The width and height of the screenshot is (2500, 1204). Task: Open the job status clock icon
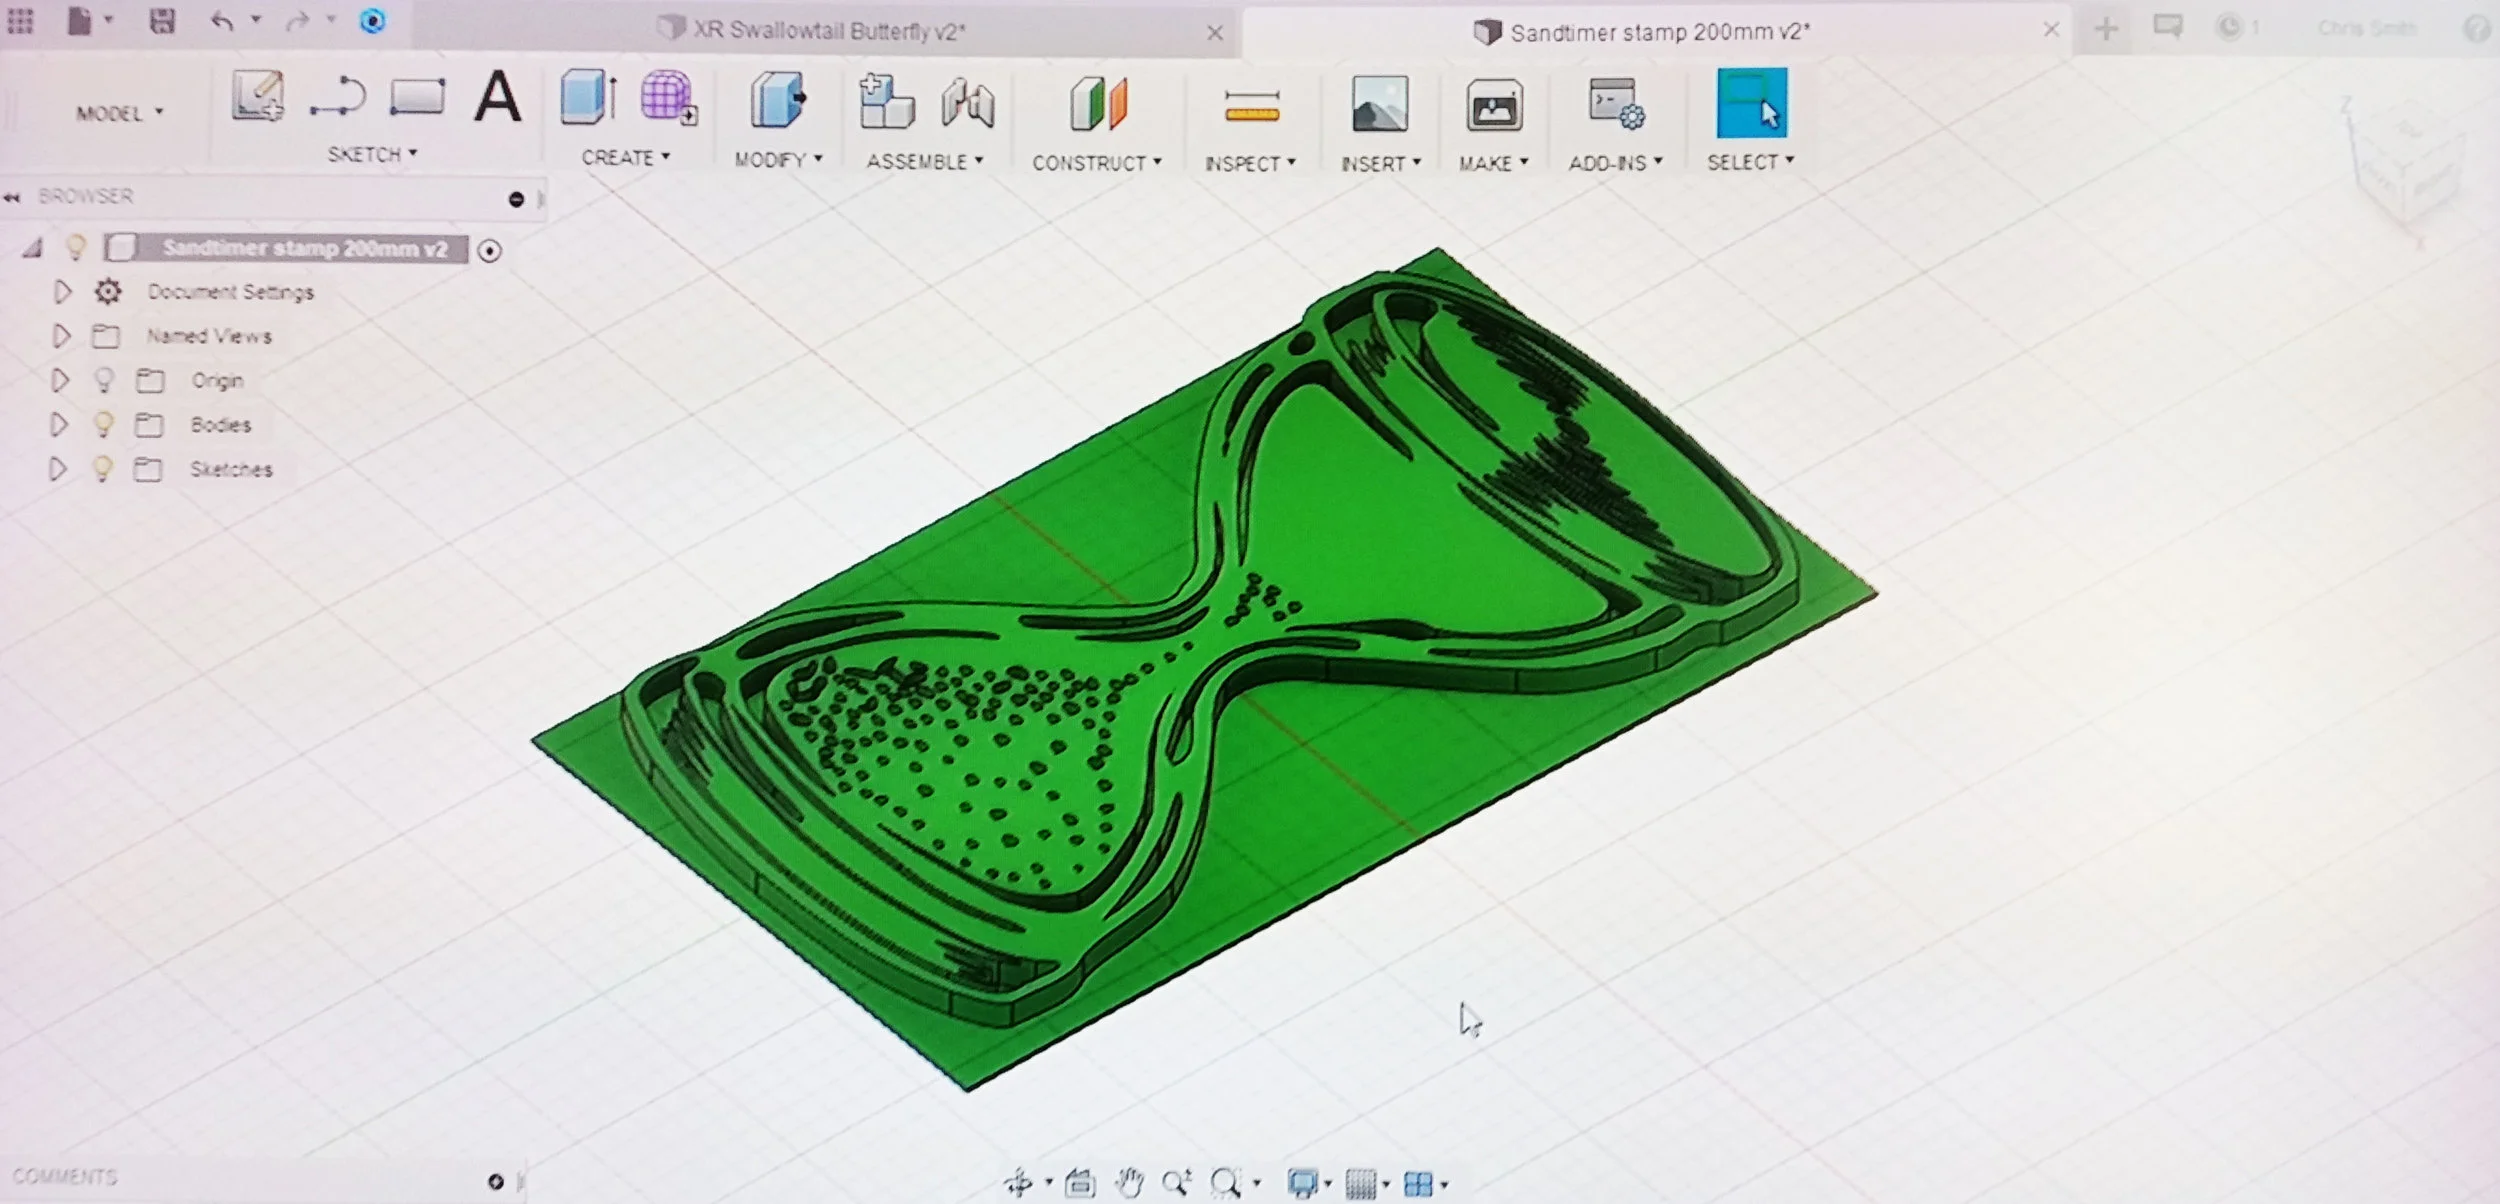[2229, 27]
